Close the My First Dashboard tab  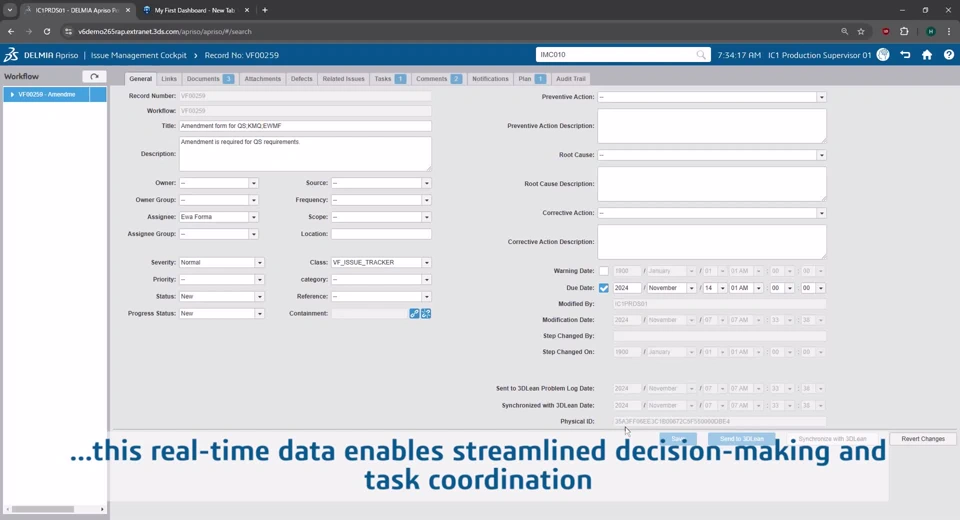[x=247, y=10]
